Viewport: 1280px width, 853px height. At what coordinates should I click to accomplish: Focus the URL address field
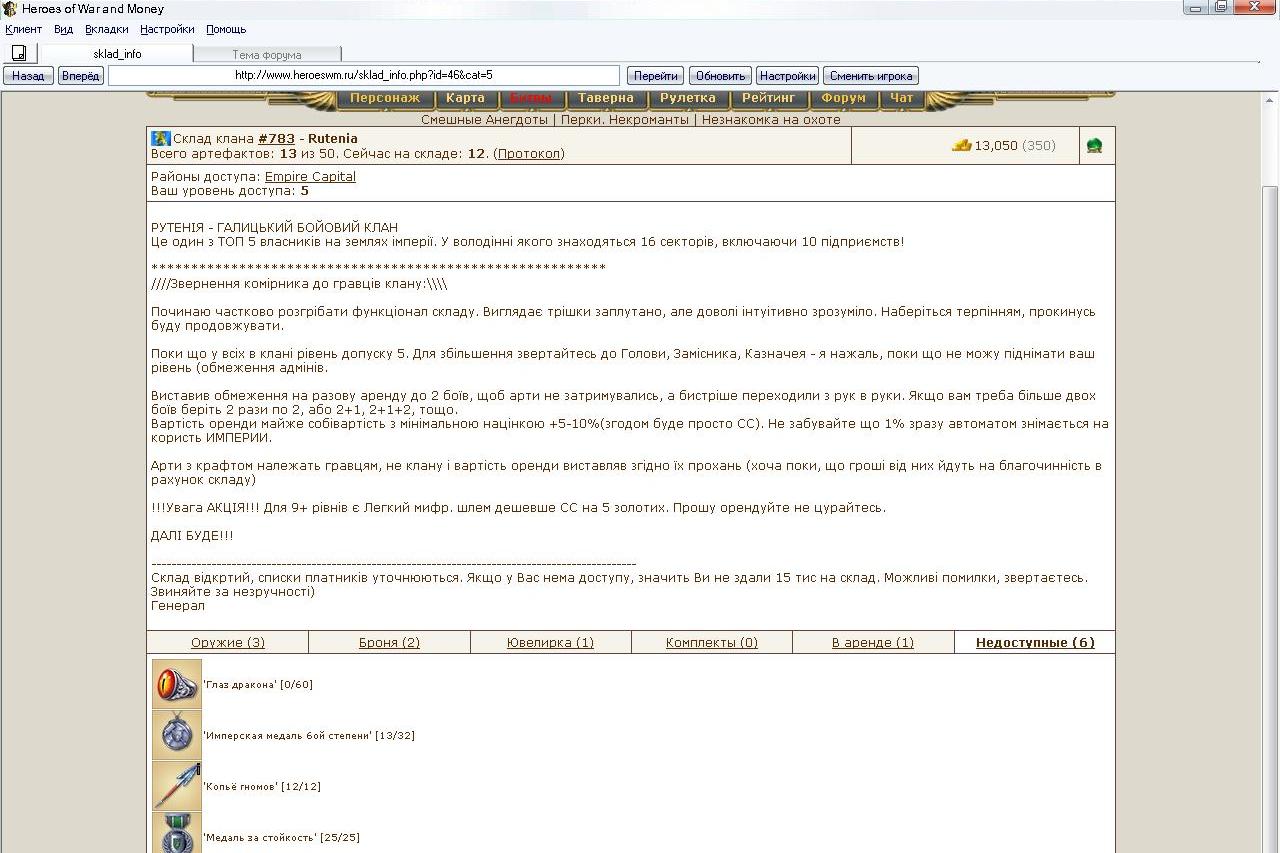[364, 76]
